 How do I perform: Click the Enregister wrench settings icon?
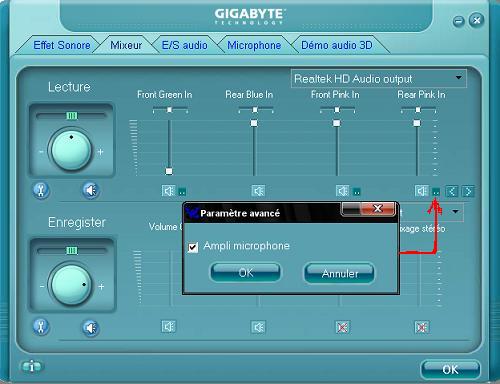click(41, 327)
